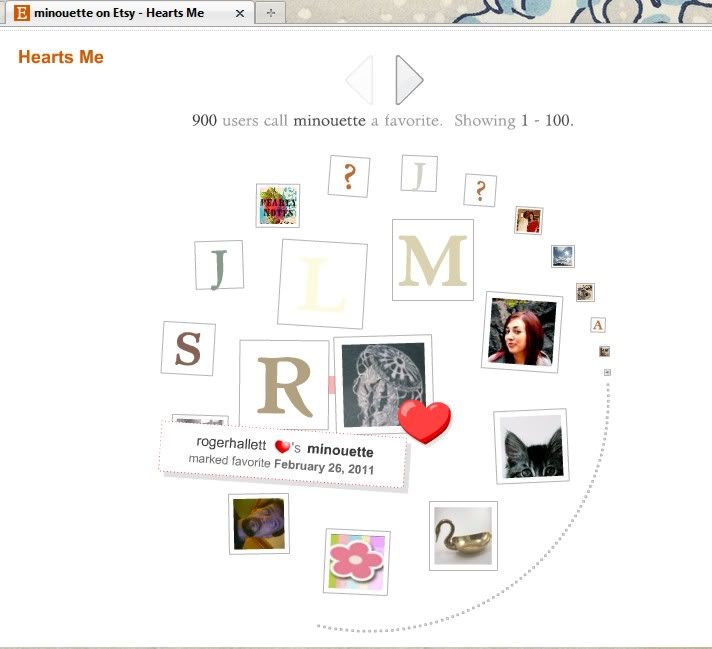Open the Pearly Notes avatar thumbnail

pyautogui.click(x=277, y=205)
